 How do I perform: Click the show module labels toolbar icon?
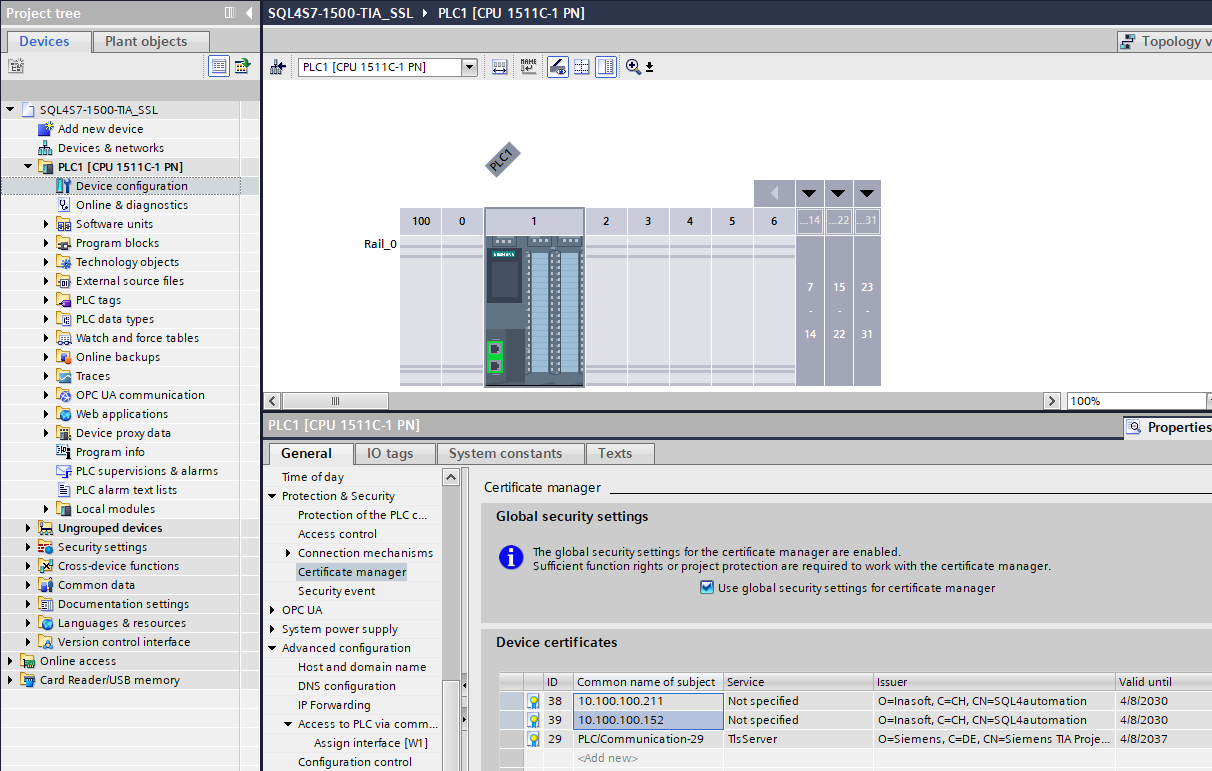pos(500,67)
